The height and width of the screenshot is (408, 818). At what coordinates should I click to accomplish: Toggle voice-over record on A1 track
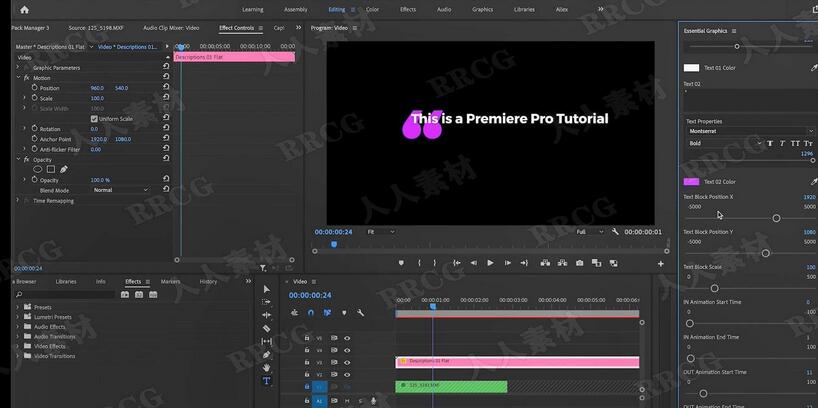[x=374, y=401]
